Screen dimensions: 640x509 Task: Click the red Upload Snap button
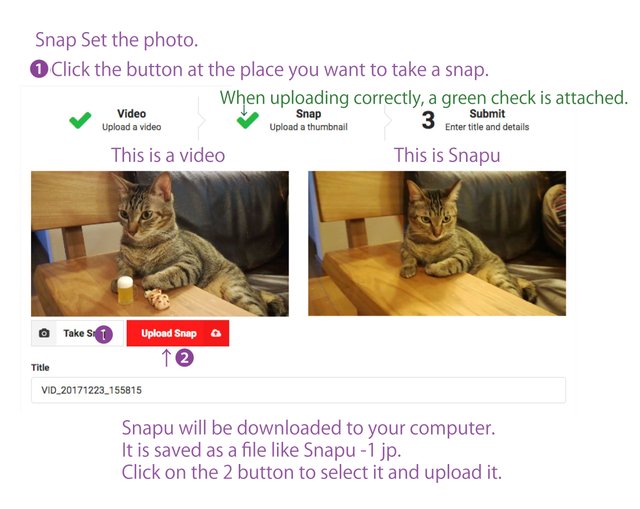178,333
